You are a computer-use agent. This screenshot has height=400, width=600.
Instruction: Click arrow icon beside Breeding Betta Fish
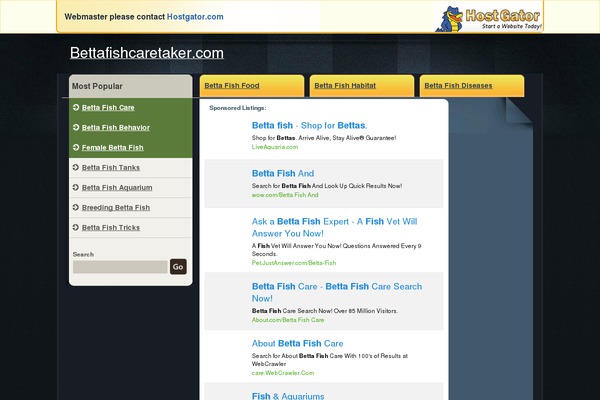pos(76,207)
